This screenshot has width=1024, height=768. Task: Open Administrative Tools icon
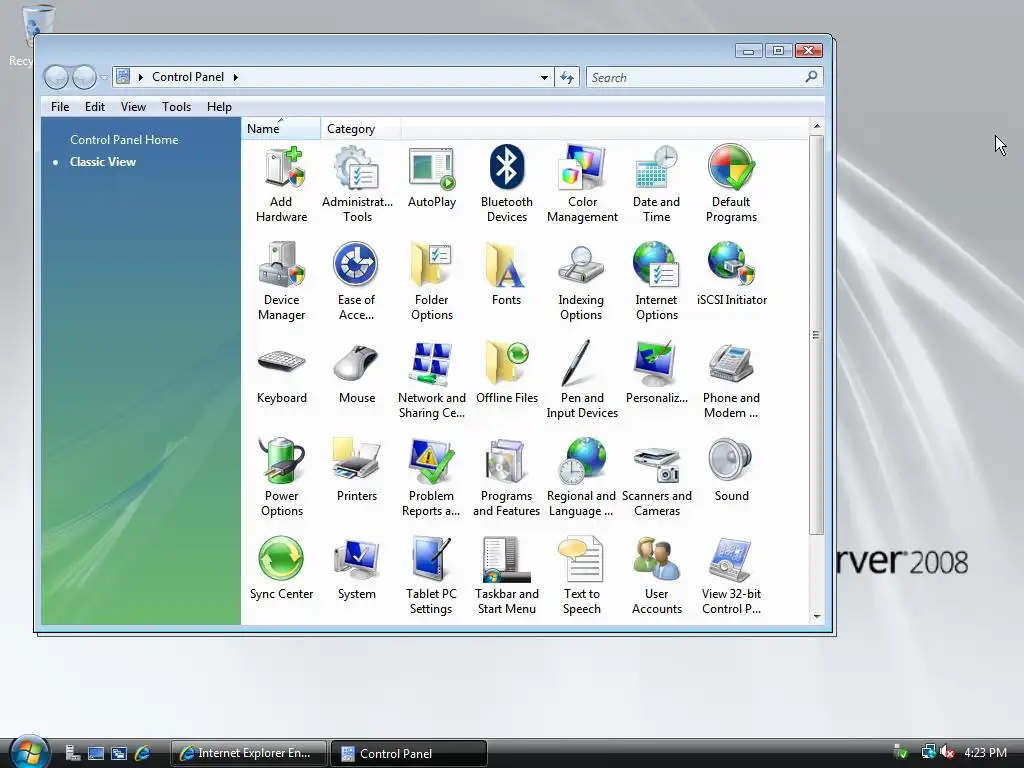[x=357, y=184]
